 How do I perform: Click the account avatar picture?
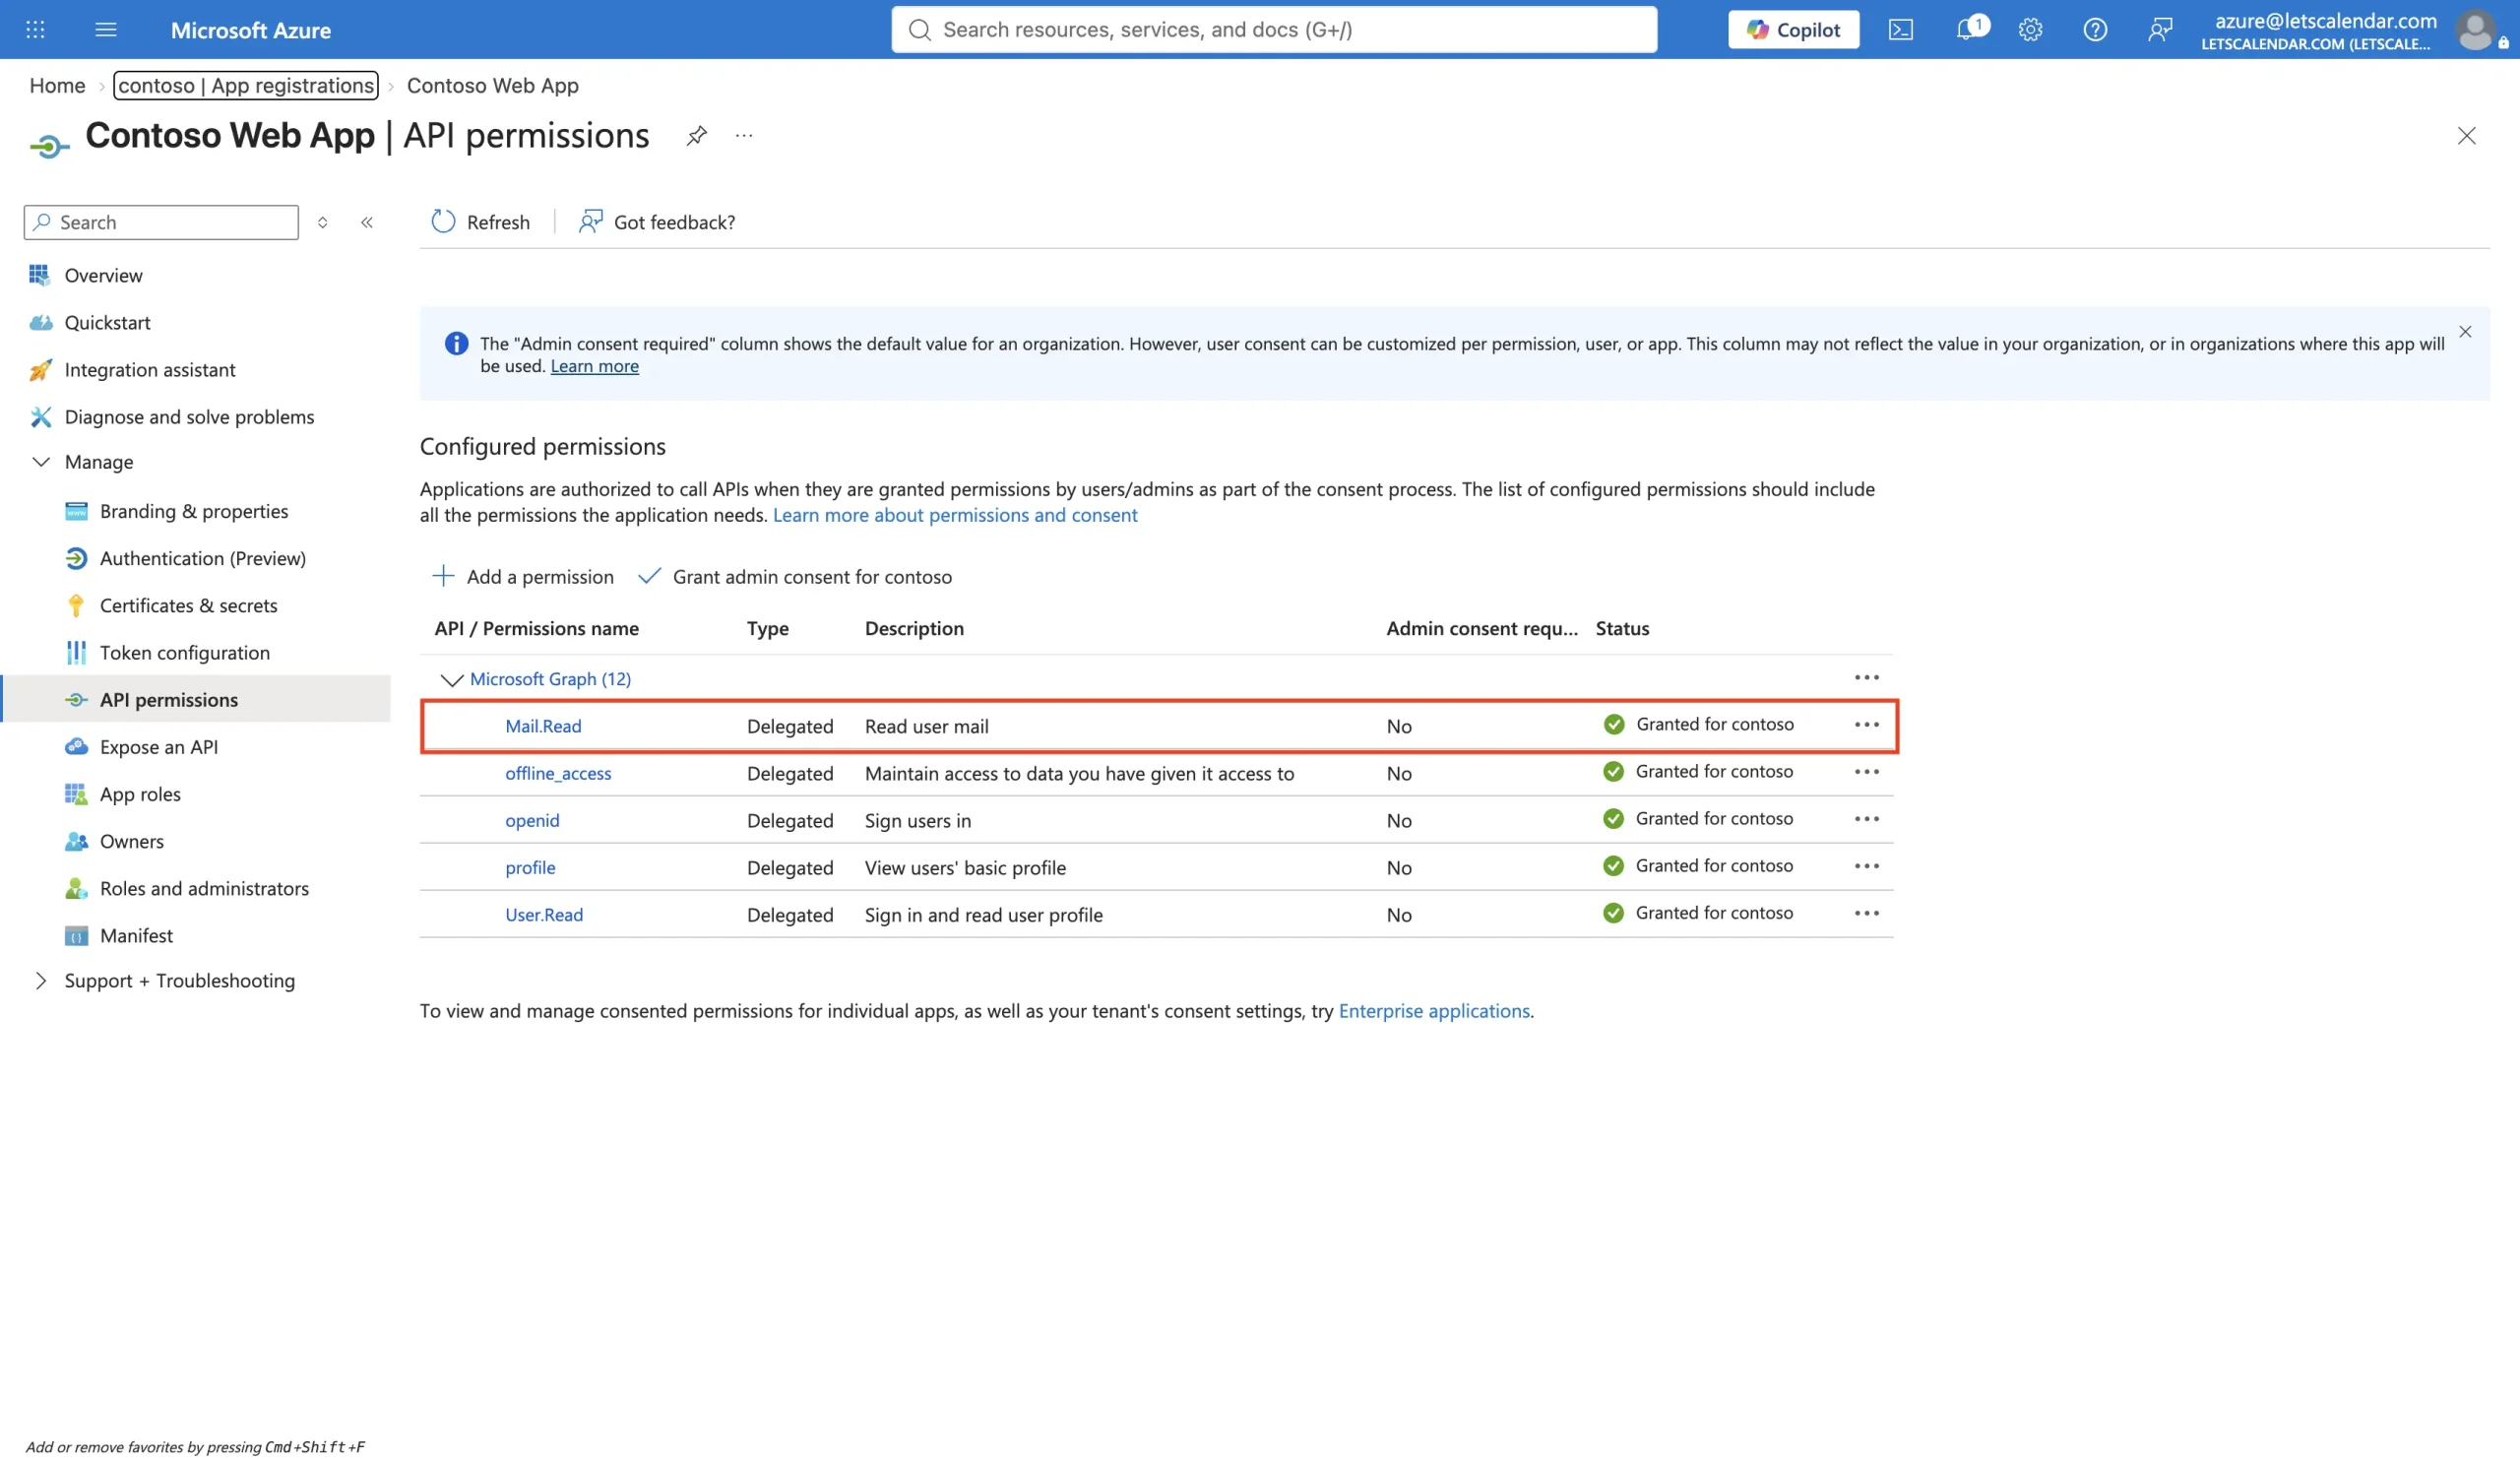click(x=2474, y=29)
